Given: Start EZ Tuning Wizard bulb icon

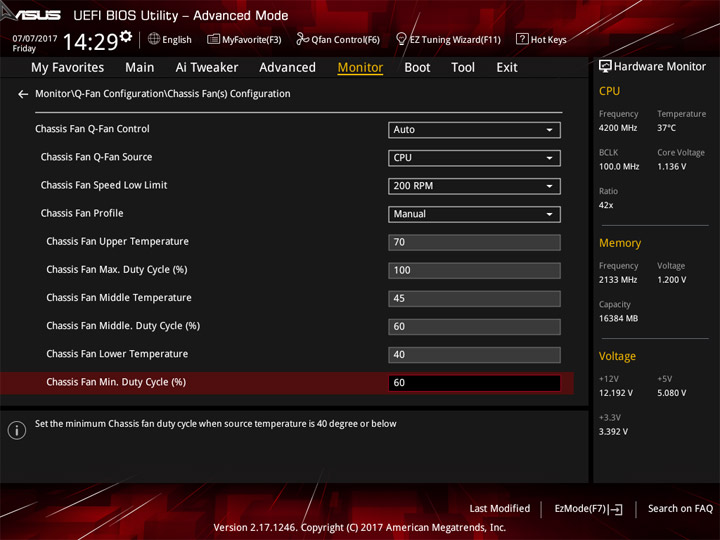Looking at the screenshot, I should coord(401,39).
